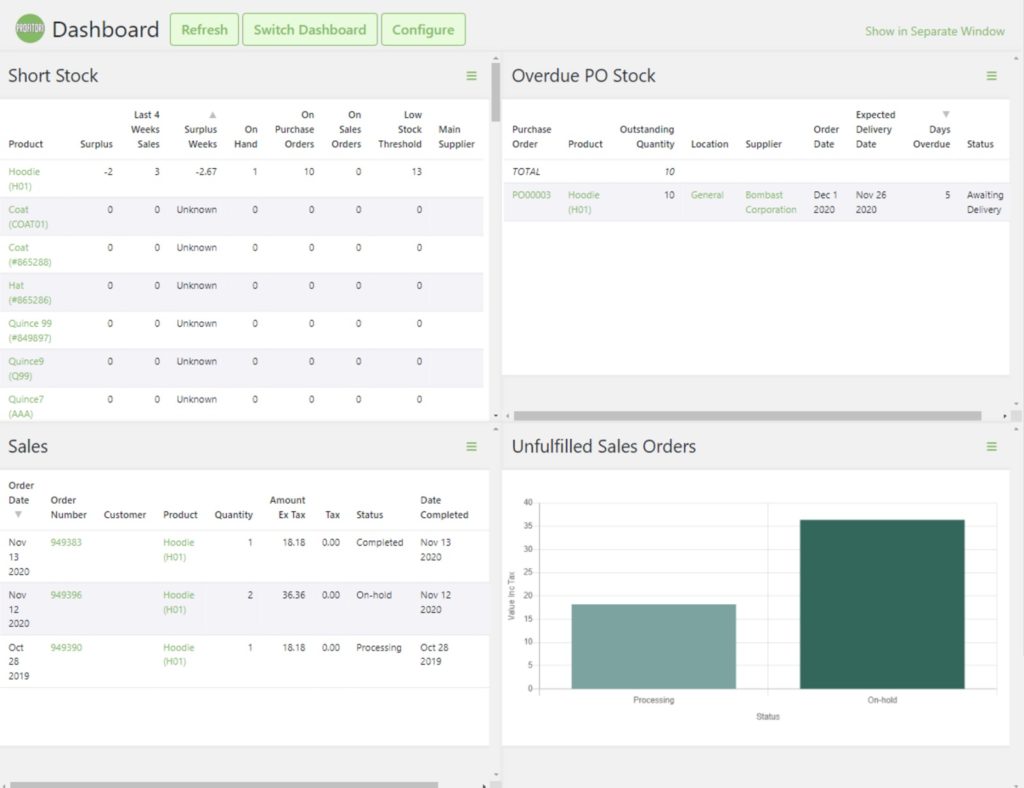Open the Short Stock widget menu icon
Viewport: 1024px width, 788px height.
click(x=472, y=76)
